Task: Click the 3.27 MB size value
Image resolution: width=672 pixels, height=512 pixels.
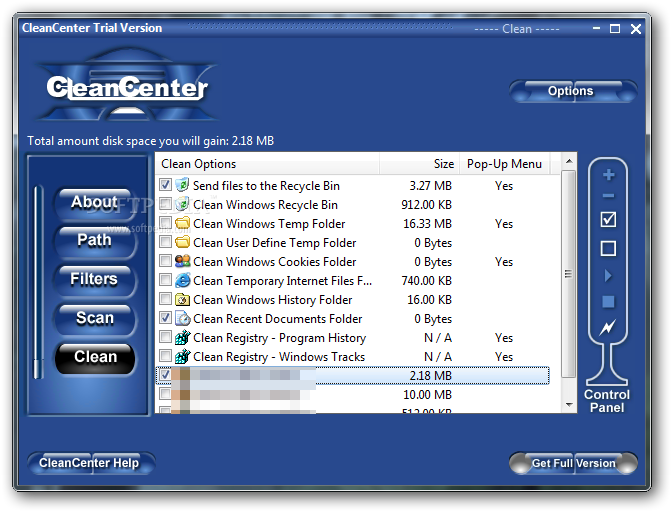Action: click(x=430, y=186)
